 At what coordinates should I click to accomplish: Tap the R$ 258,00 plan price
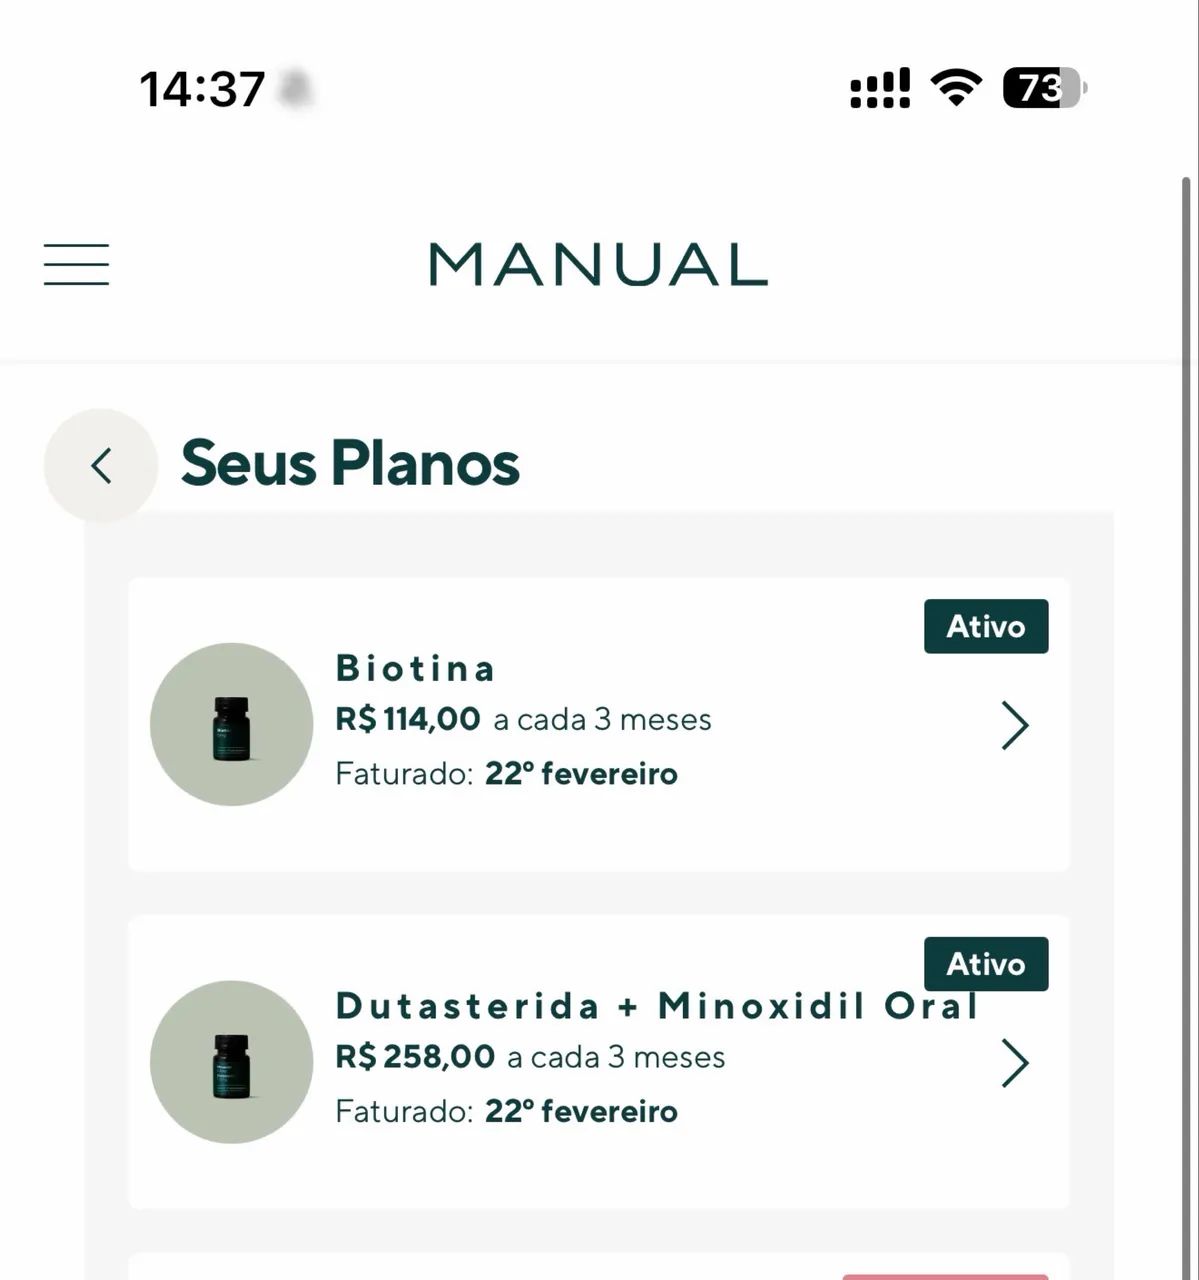click(x=415, y=1057)
